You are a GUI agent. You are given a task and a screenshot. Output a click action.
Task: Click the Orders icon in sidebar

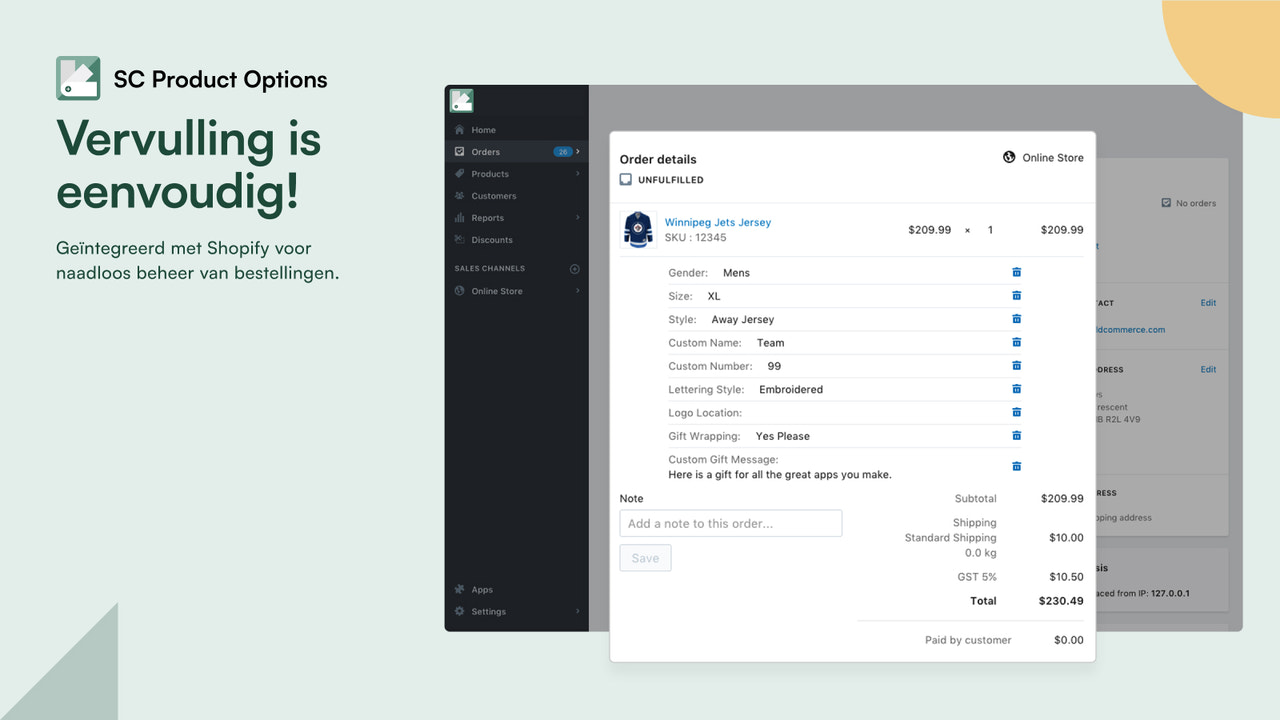(460, 152)
